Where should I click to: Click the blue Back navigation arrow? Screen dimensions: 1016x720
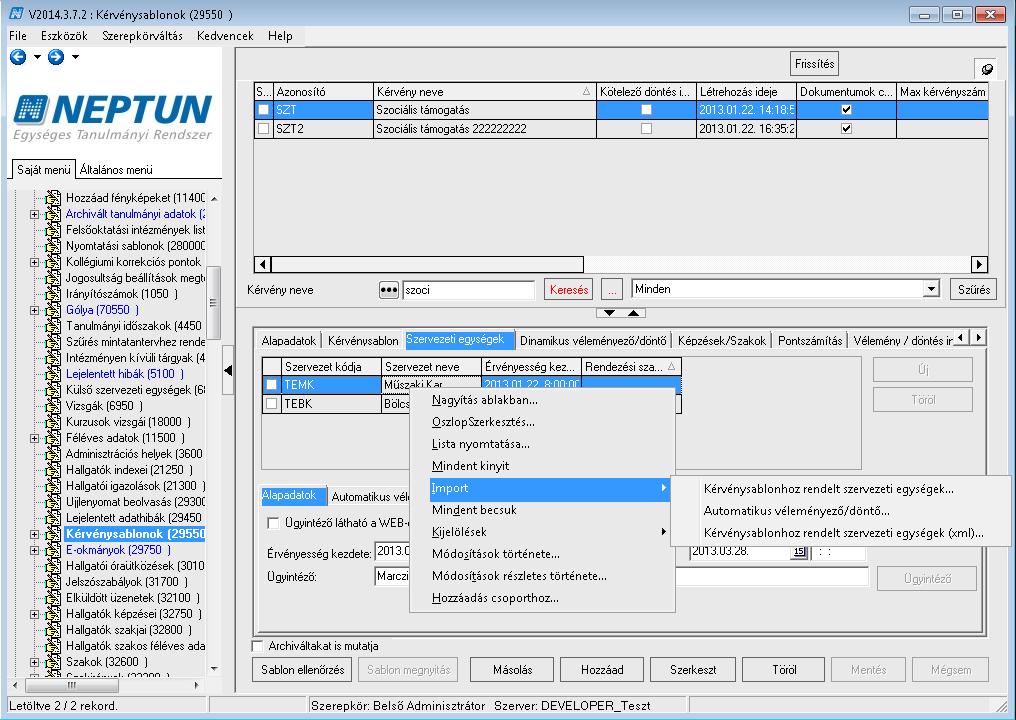point(18,57)
